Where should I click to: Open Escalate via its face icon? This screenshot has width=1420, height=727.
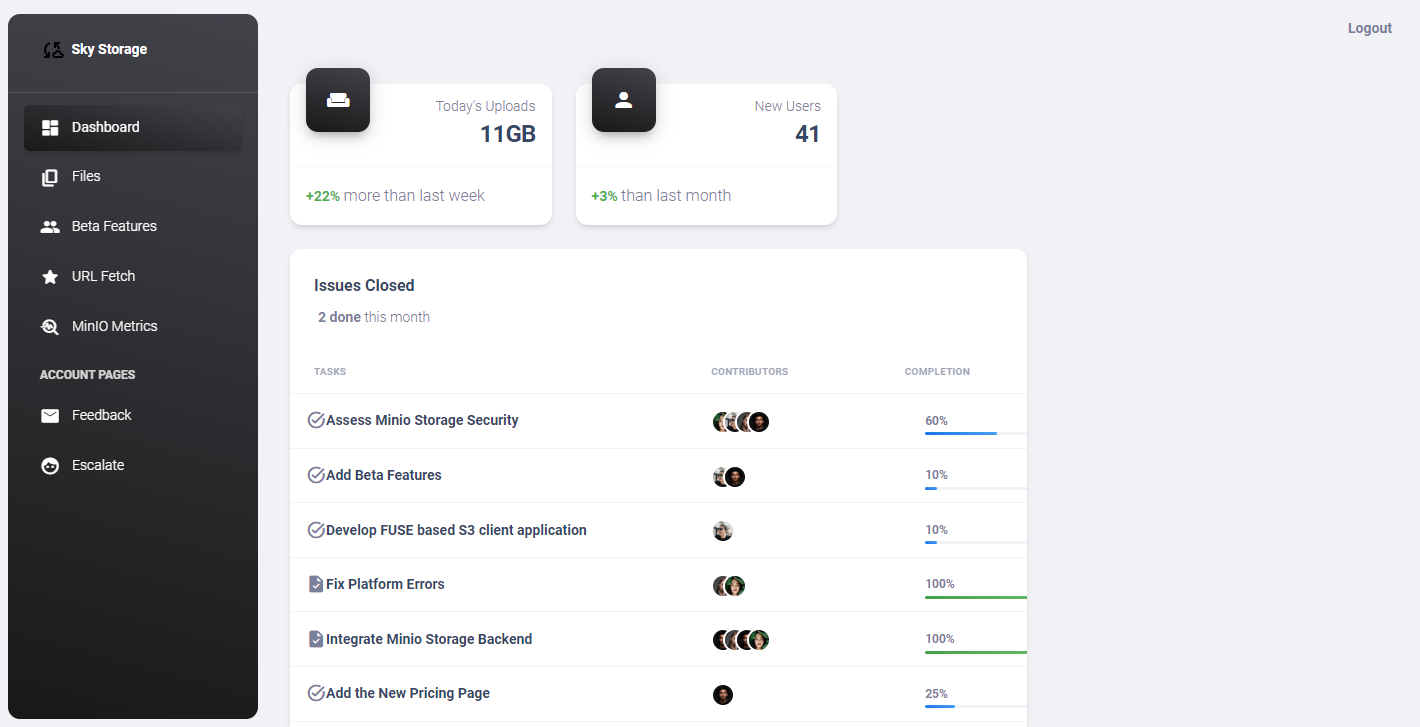click(50, 465)
